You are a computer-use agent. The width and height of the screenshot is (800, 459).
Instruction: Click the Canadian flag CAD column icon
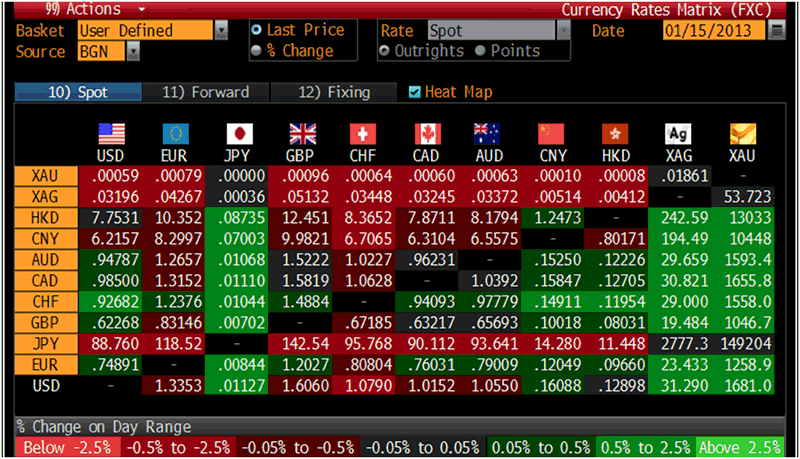click(428, 134)
